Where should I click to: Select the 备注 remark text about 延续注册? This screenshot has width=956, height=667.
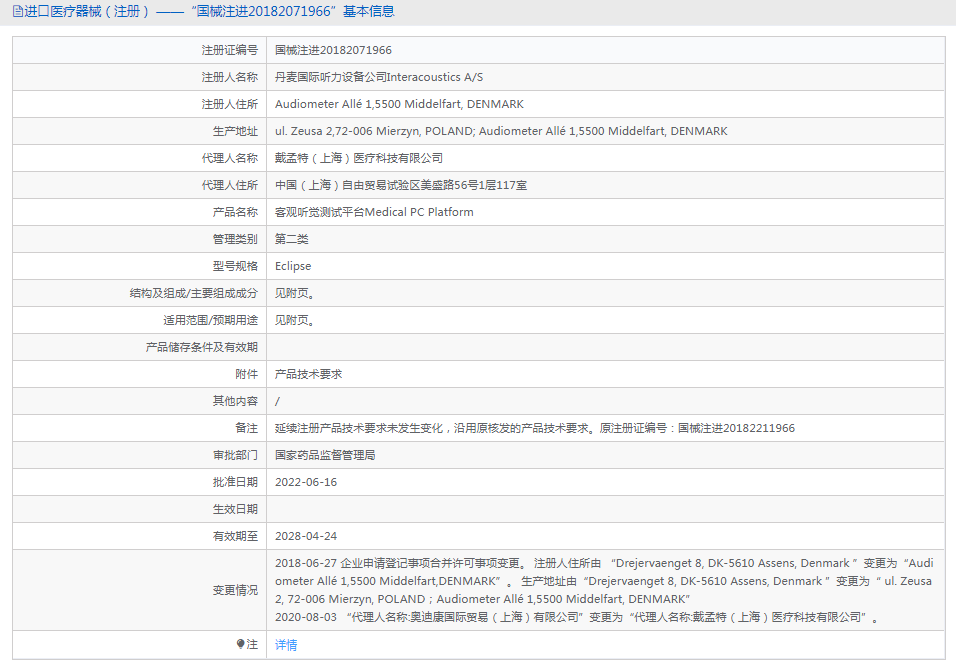[x=535, y=428]
